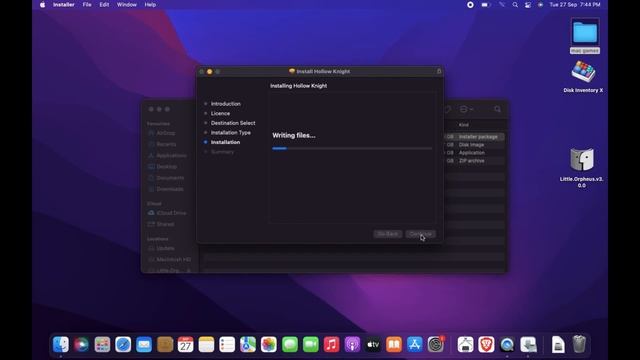This screenshot has height=360, width=640.
Task: Open the mac games desktop folder
Action: pyautogui.click(x=585, y=36)
